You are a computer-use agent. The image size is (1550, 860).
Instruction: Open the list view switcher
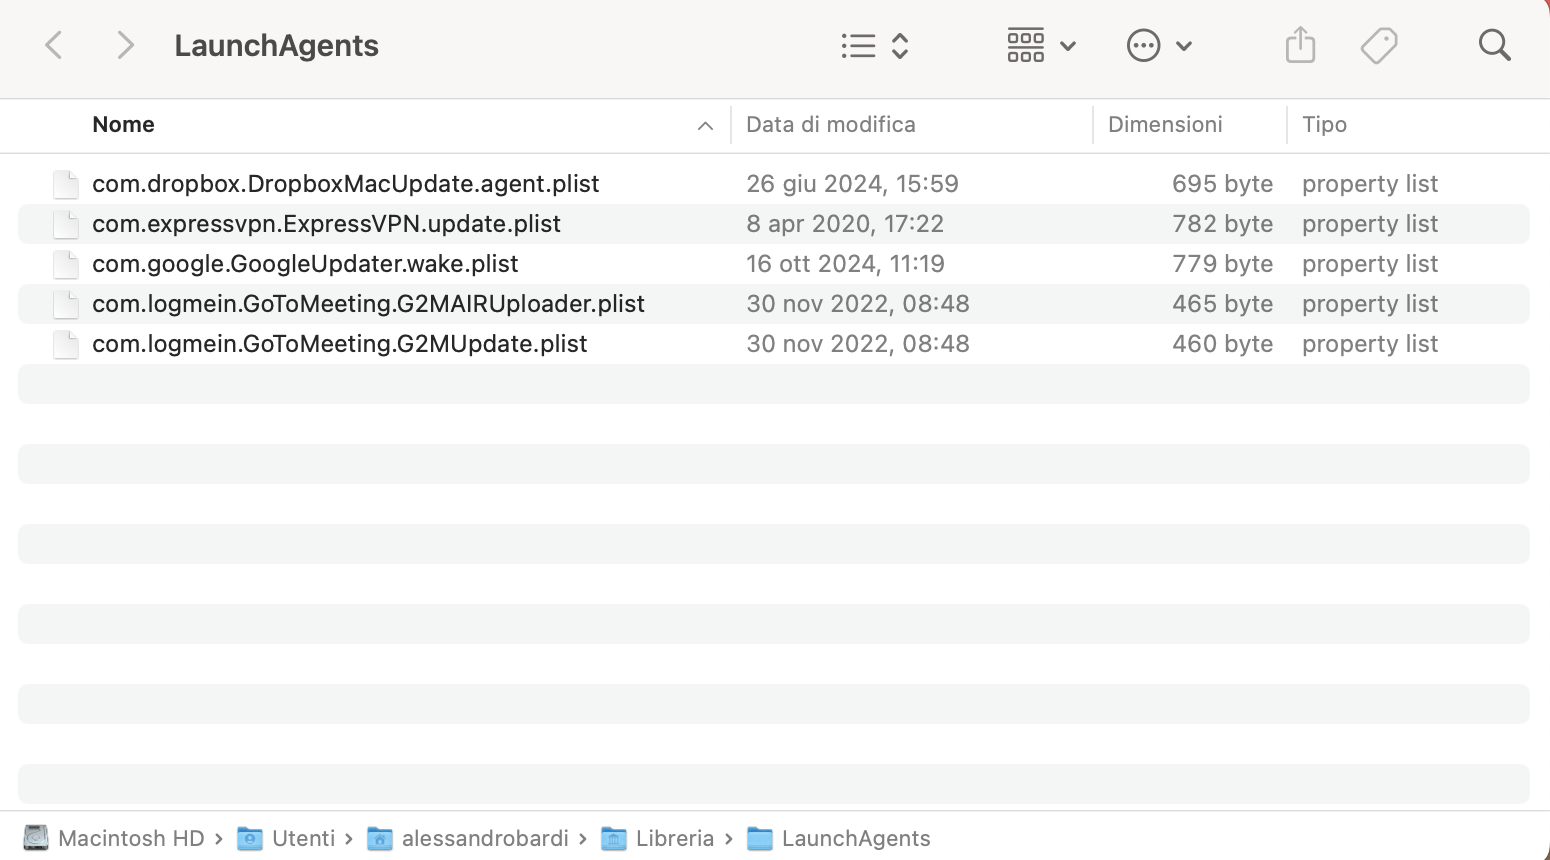pos(874,45)
